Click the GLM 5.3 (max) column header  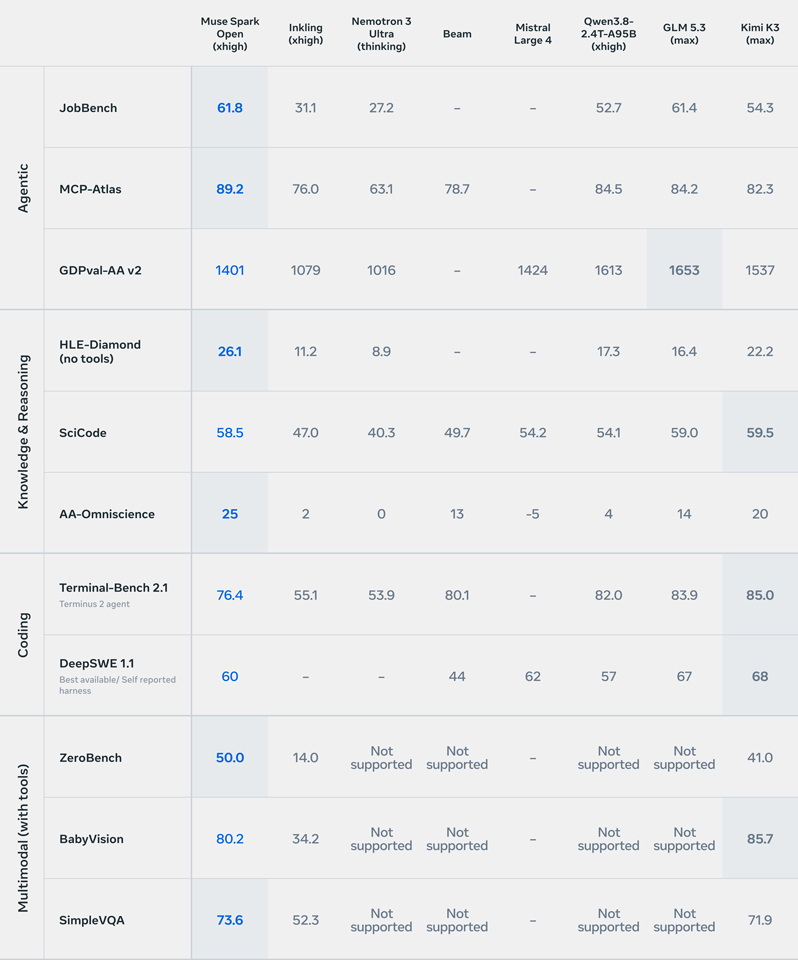pyautogui.click(x=684, y=34)
